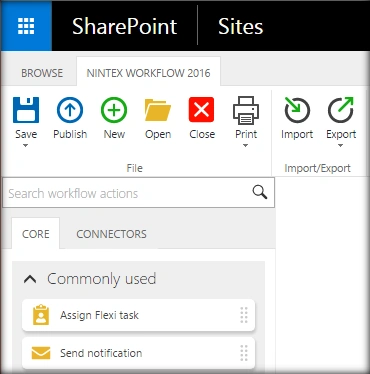
Task: Switch to the BROWSE ribbon tab
Action: [42, 73]
